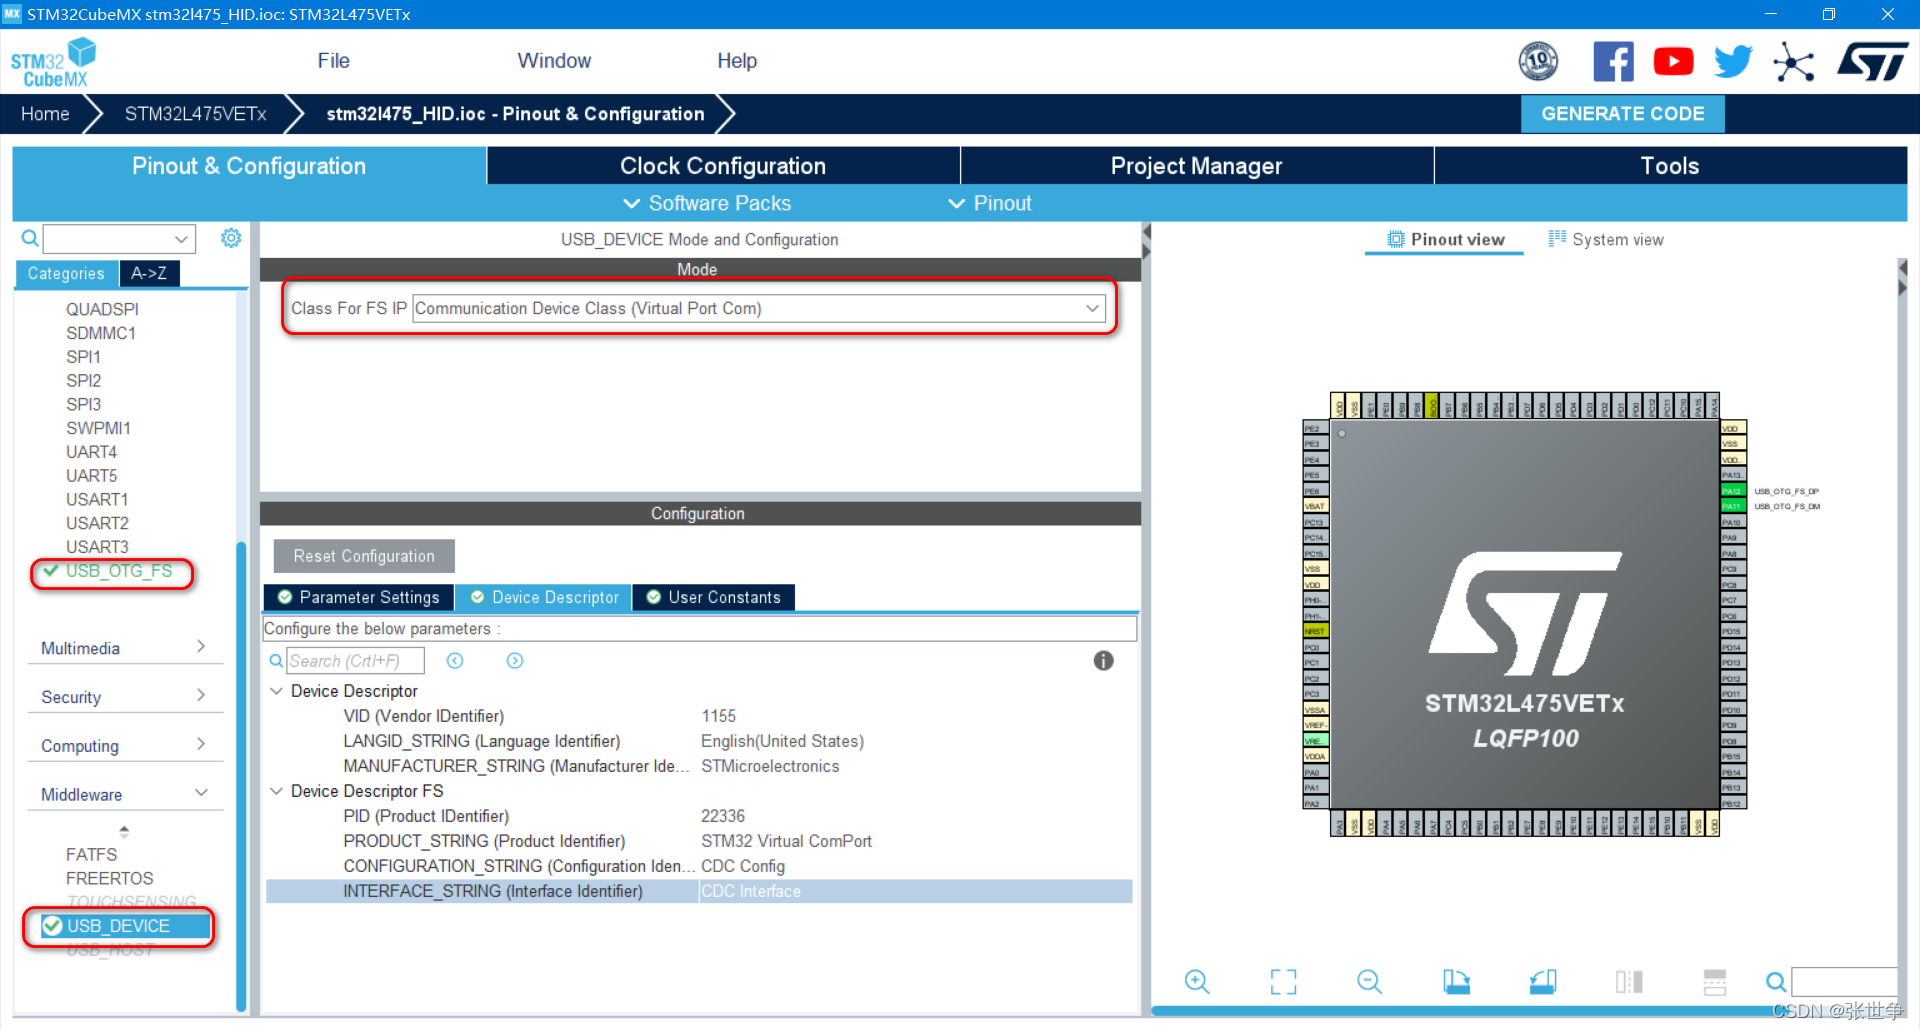Select QUADSPI in the peripheral list
Image resolution: width=1920 pixels, height=1030 pixels.
pos(102,309)
